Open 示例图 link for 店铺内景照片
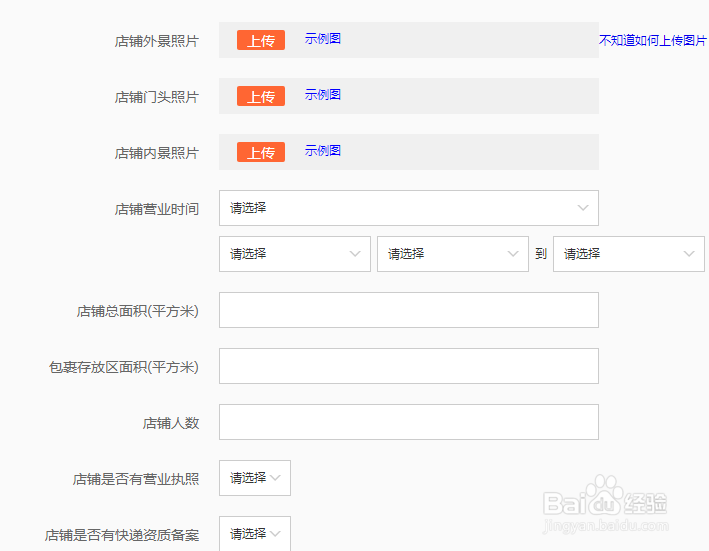This screenshot has height=551, width=709. pyautogui.click(x=322, y=151)
